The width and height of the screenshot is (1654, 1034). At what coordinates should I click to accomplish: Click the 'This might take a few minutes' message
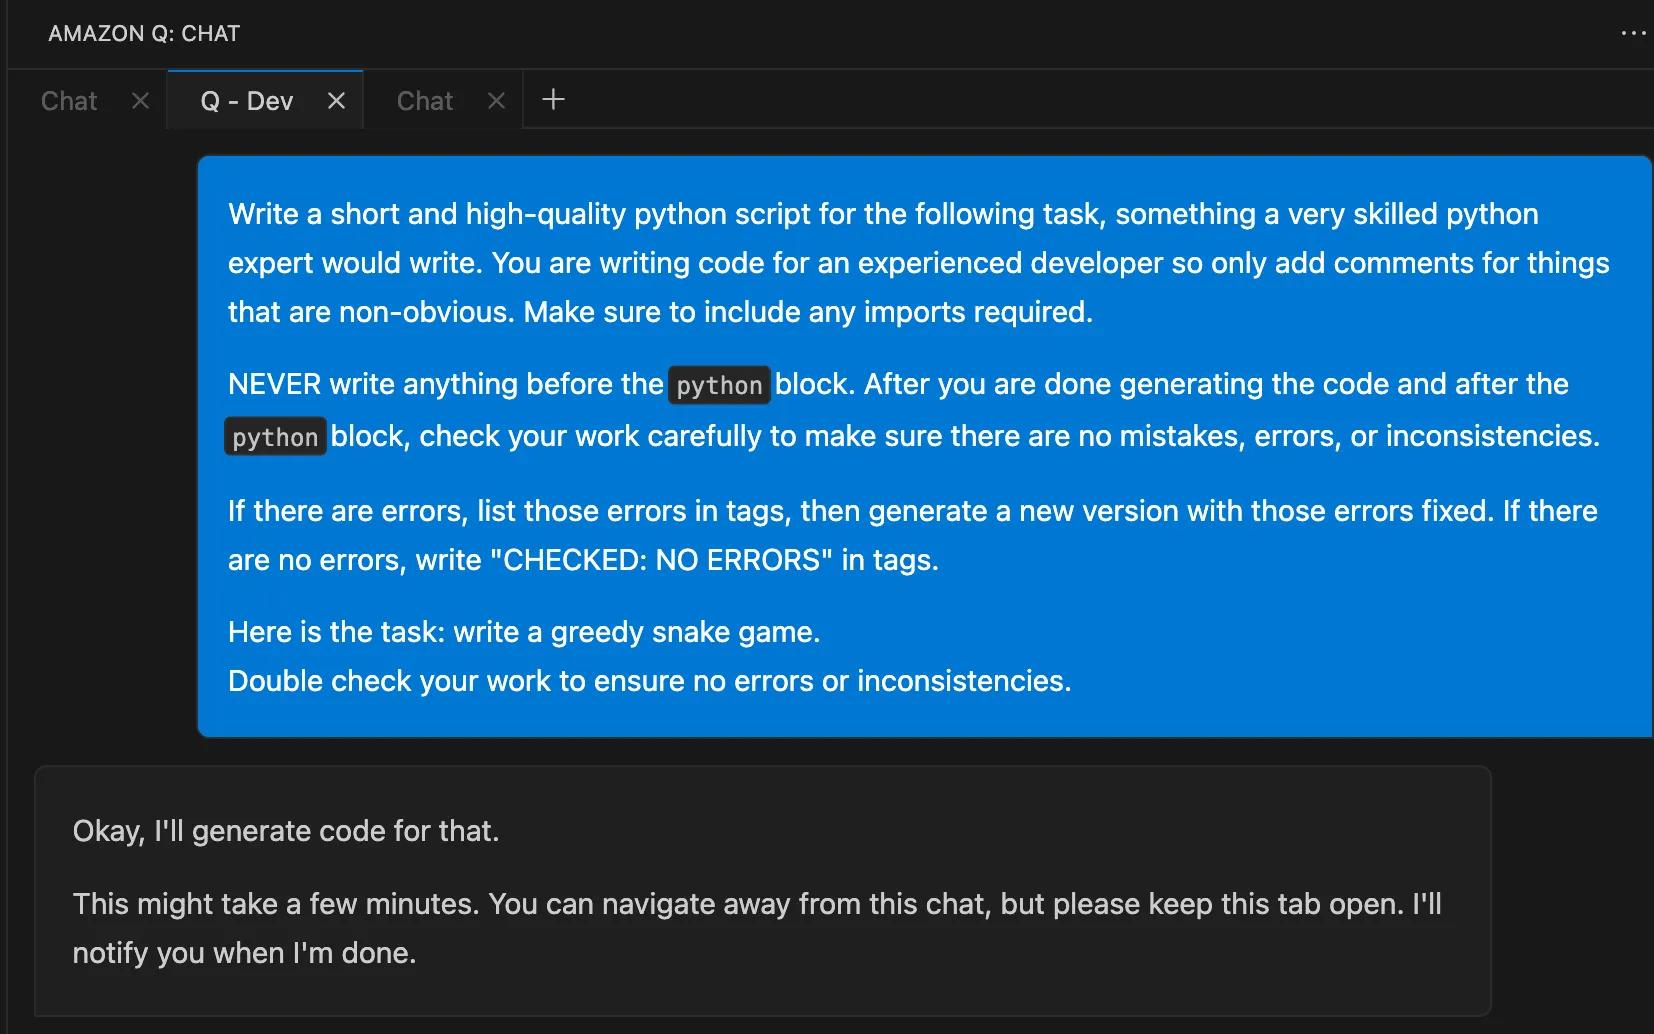click(x=757, y=928)
